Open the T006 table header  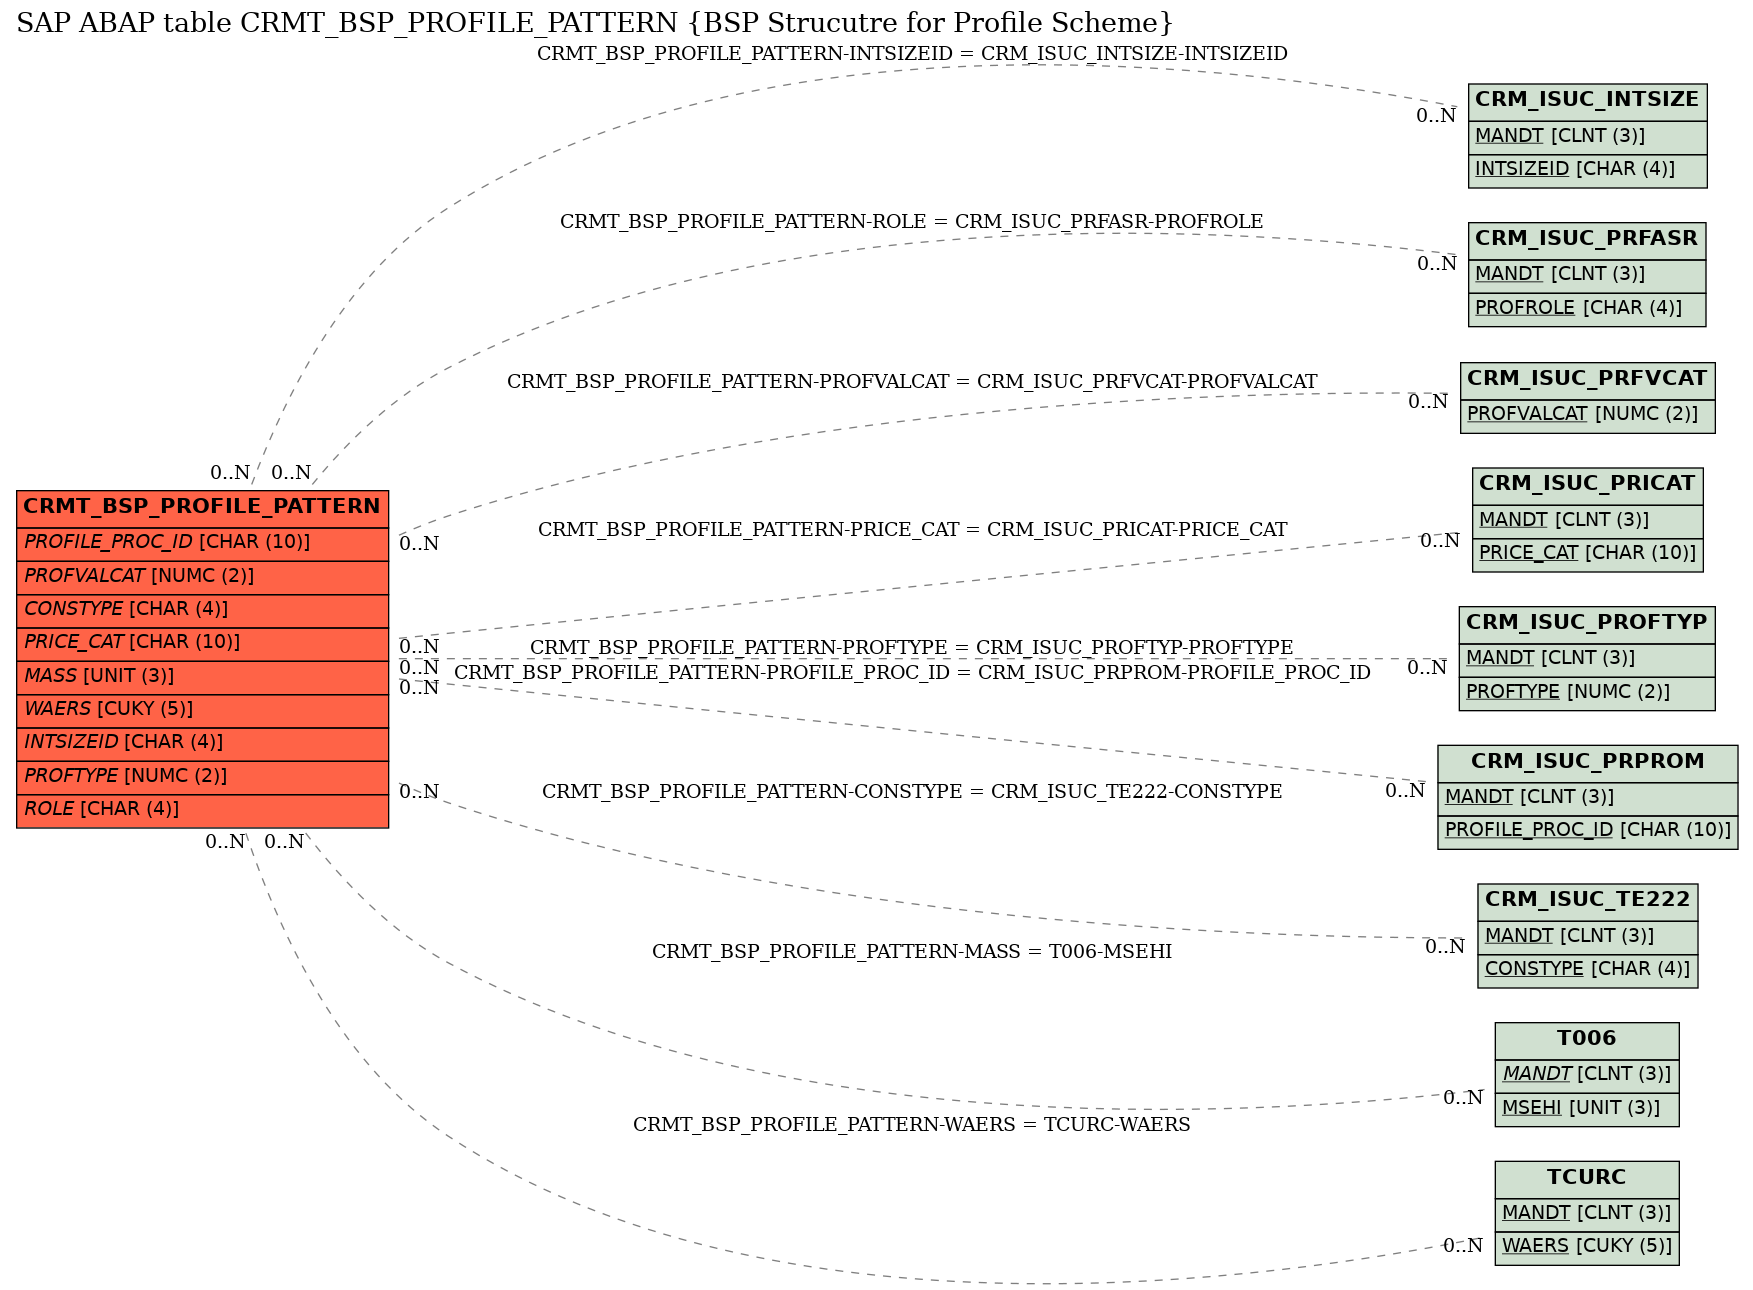point(1587,1040)
